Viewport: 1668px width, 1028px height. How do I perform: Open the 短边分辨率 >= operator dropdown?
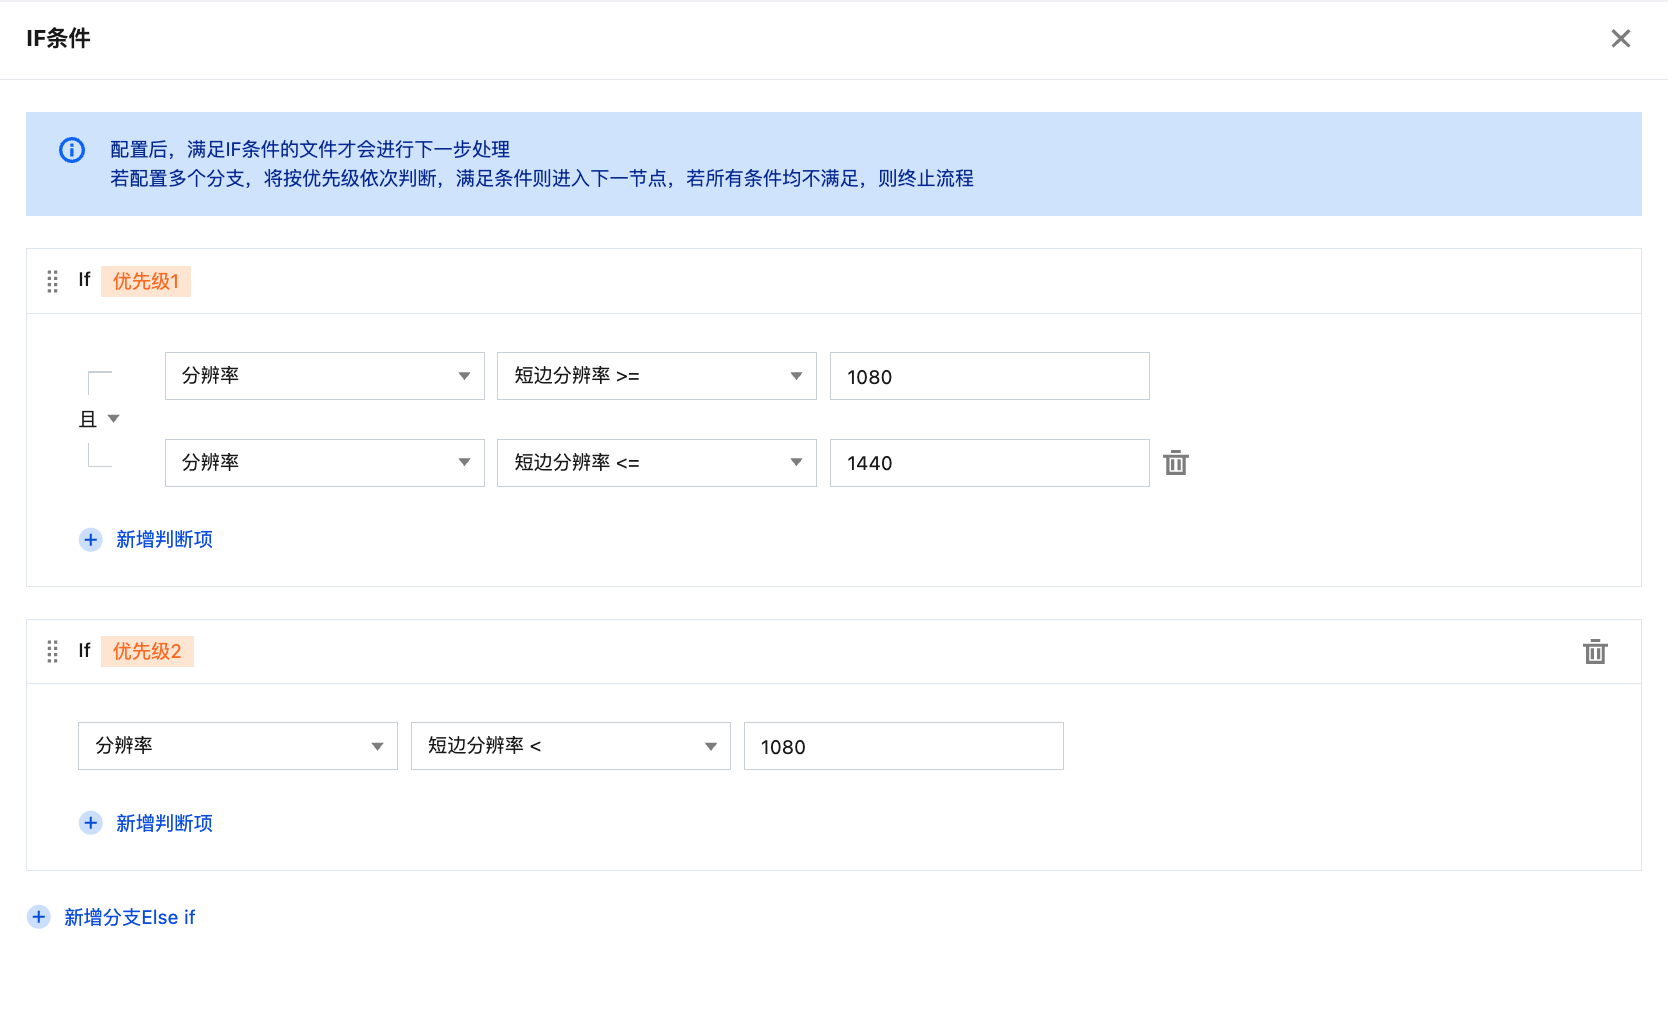click(x=657, y=376)
